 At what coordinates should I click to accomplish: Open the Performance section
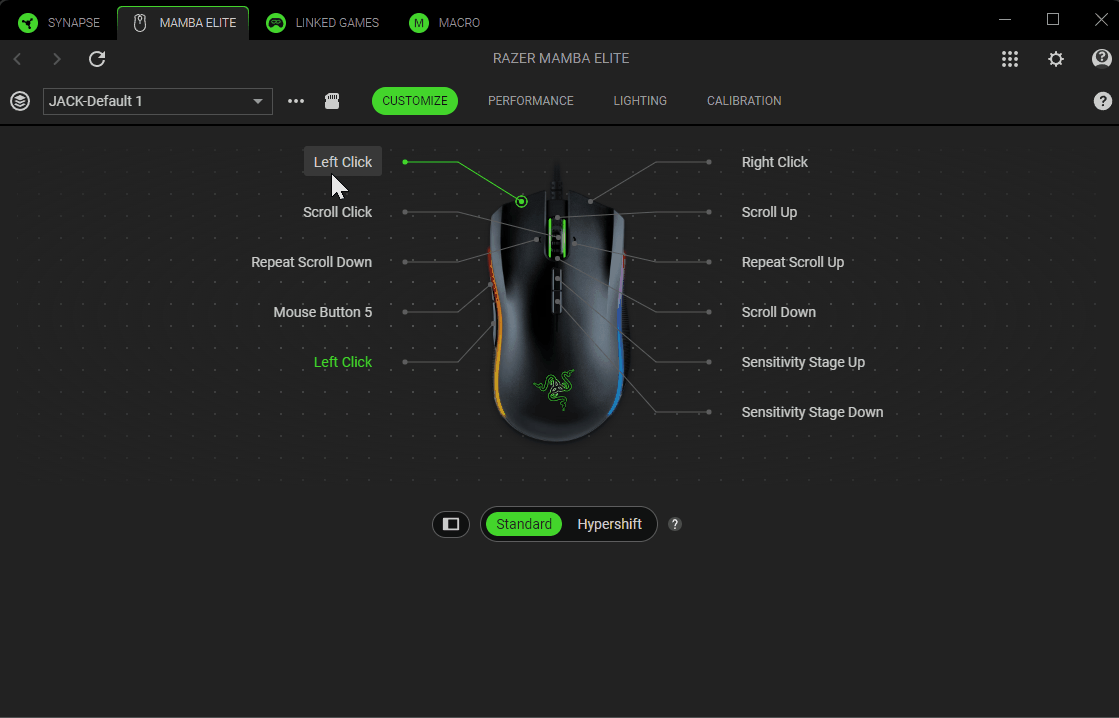click(530, 101)
